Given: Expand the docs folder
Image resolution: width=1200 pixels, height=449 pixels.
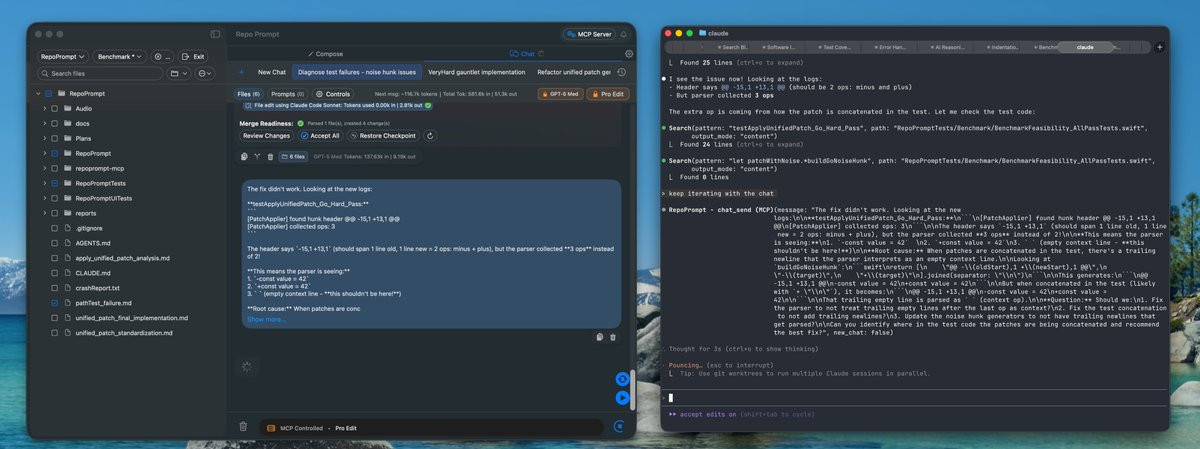Looking at the screenshot, I should click(x=43, y=123).
